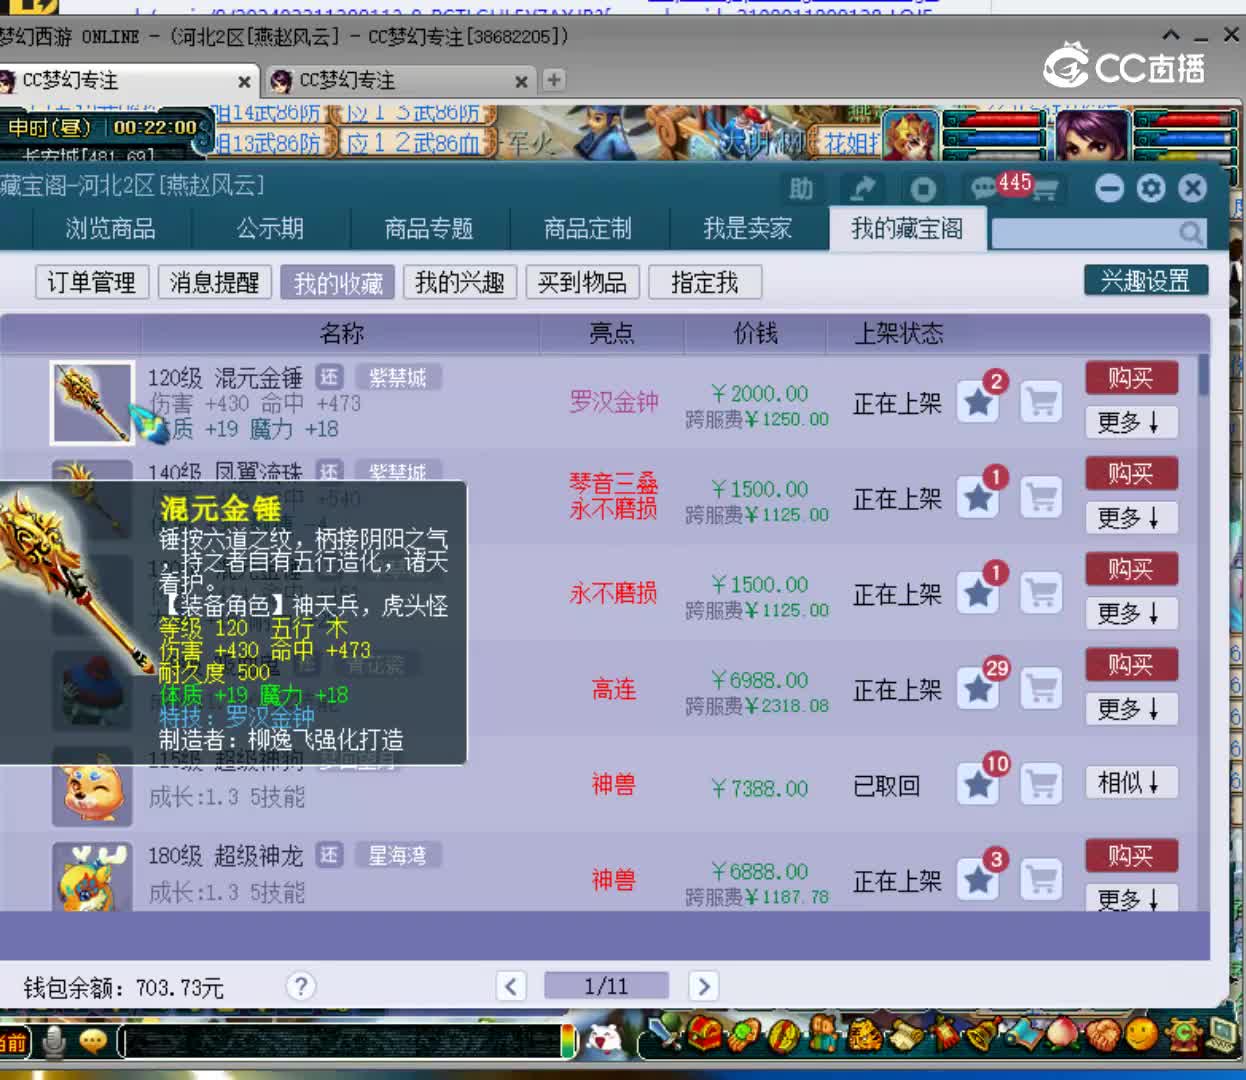The image size is (1246, 1080).
Task: Open 指定我 section
Action: pyautogui.click(x=705, y=283)
